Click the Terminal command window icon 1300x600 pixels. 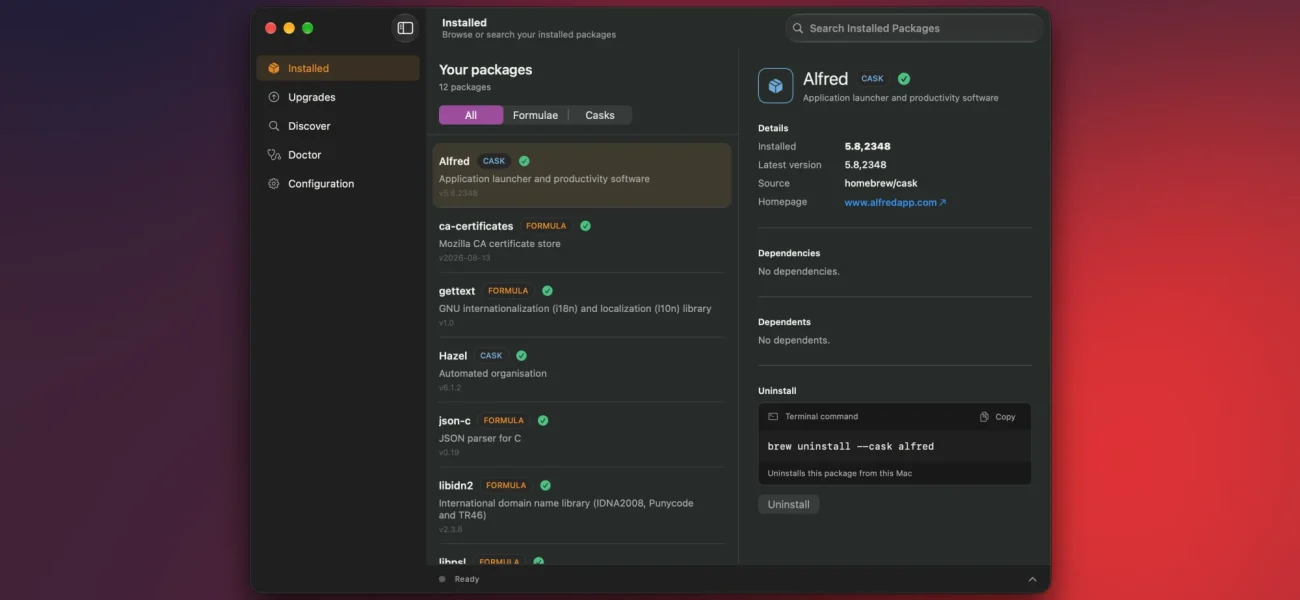[773, 417]
